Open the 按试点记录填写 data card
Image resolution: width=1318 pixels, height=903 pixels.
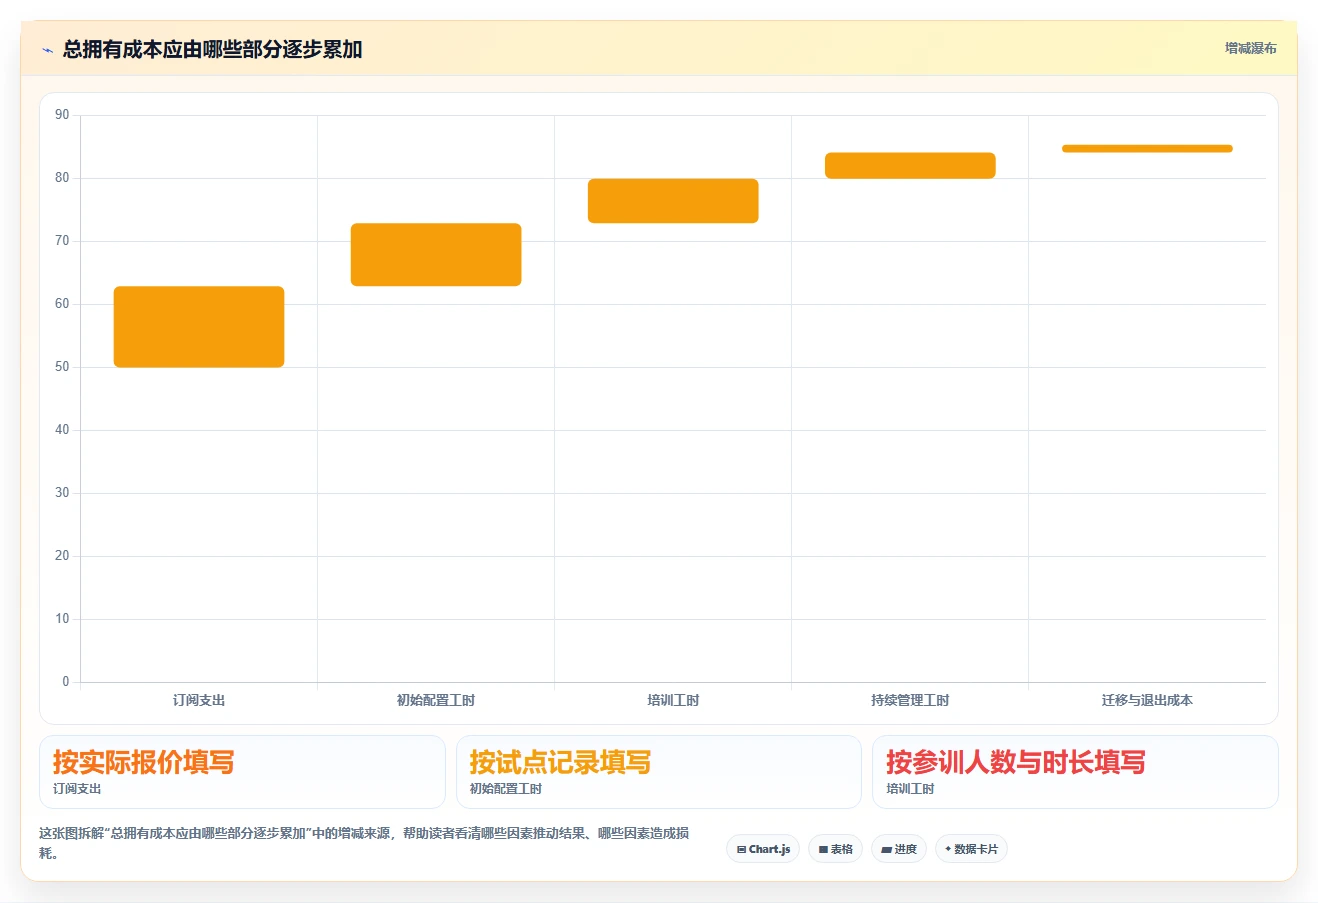659,772
